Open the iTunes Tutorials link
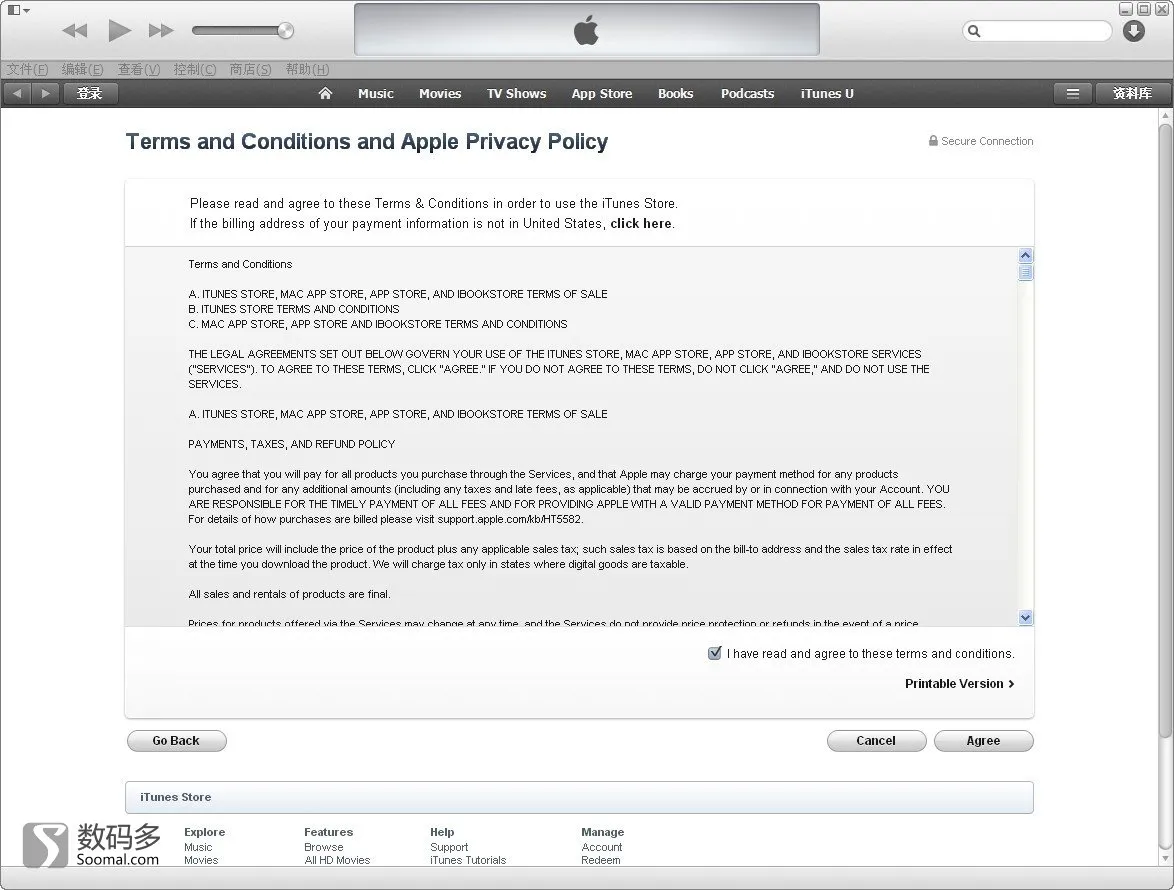 coord(468,860)
